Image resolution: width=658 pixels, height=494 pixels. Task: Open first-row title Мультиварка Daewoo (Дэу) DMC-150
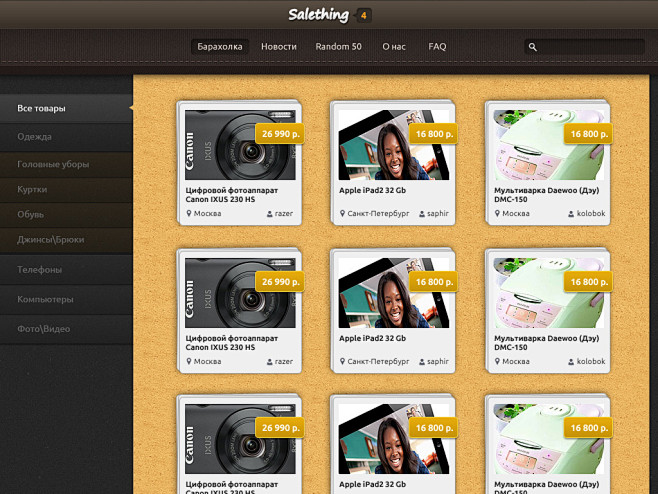click(x=546, y=195)
